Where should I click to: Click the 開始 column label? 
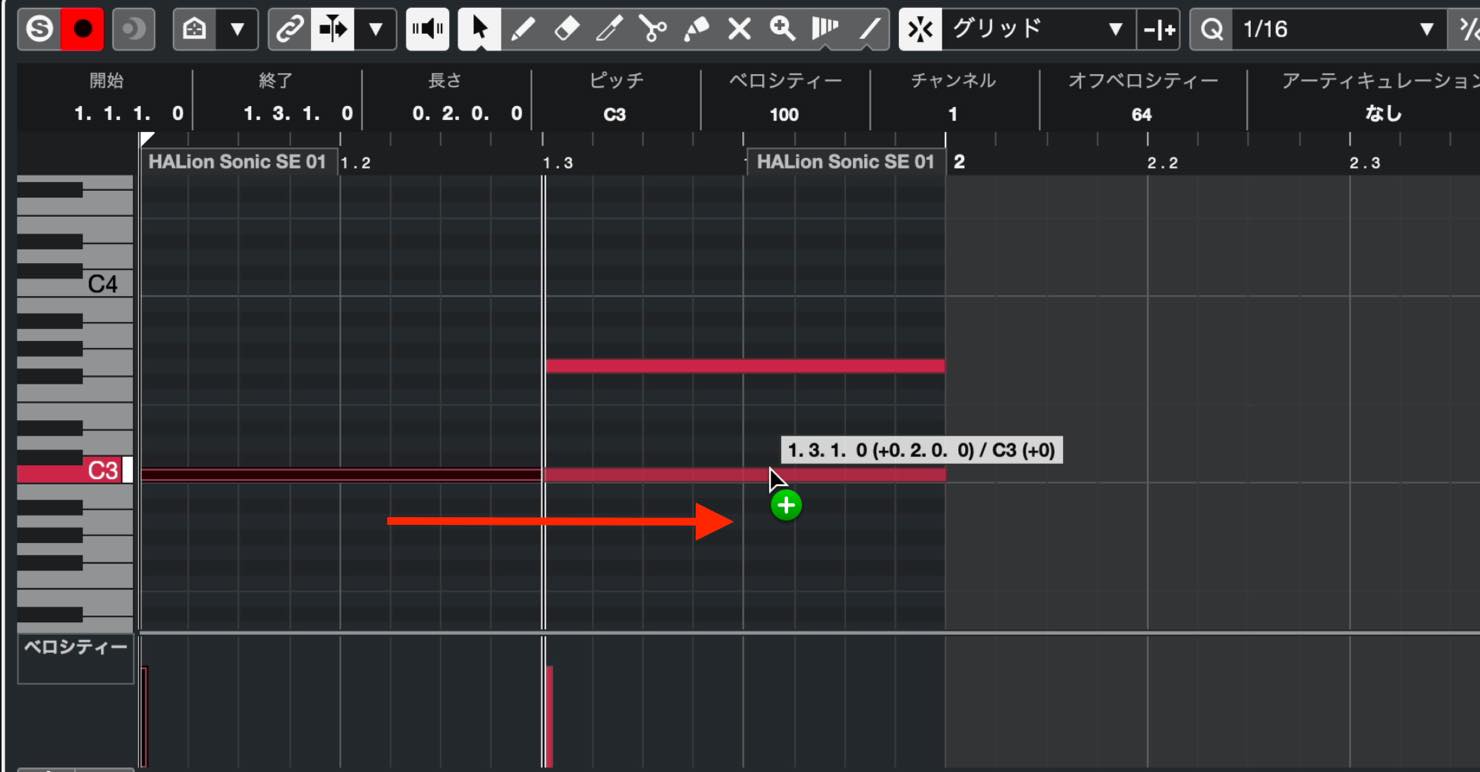(107, 81)
